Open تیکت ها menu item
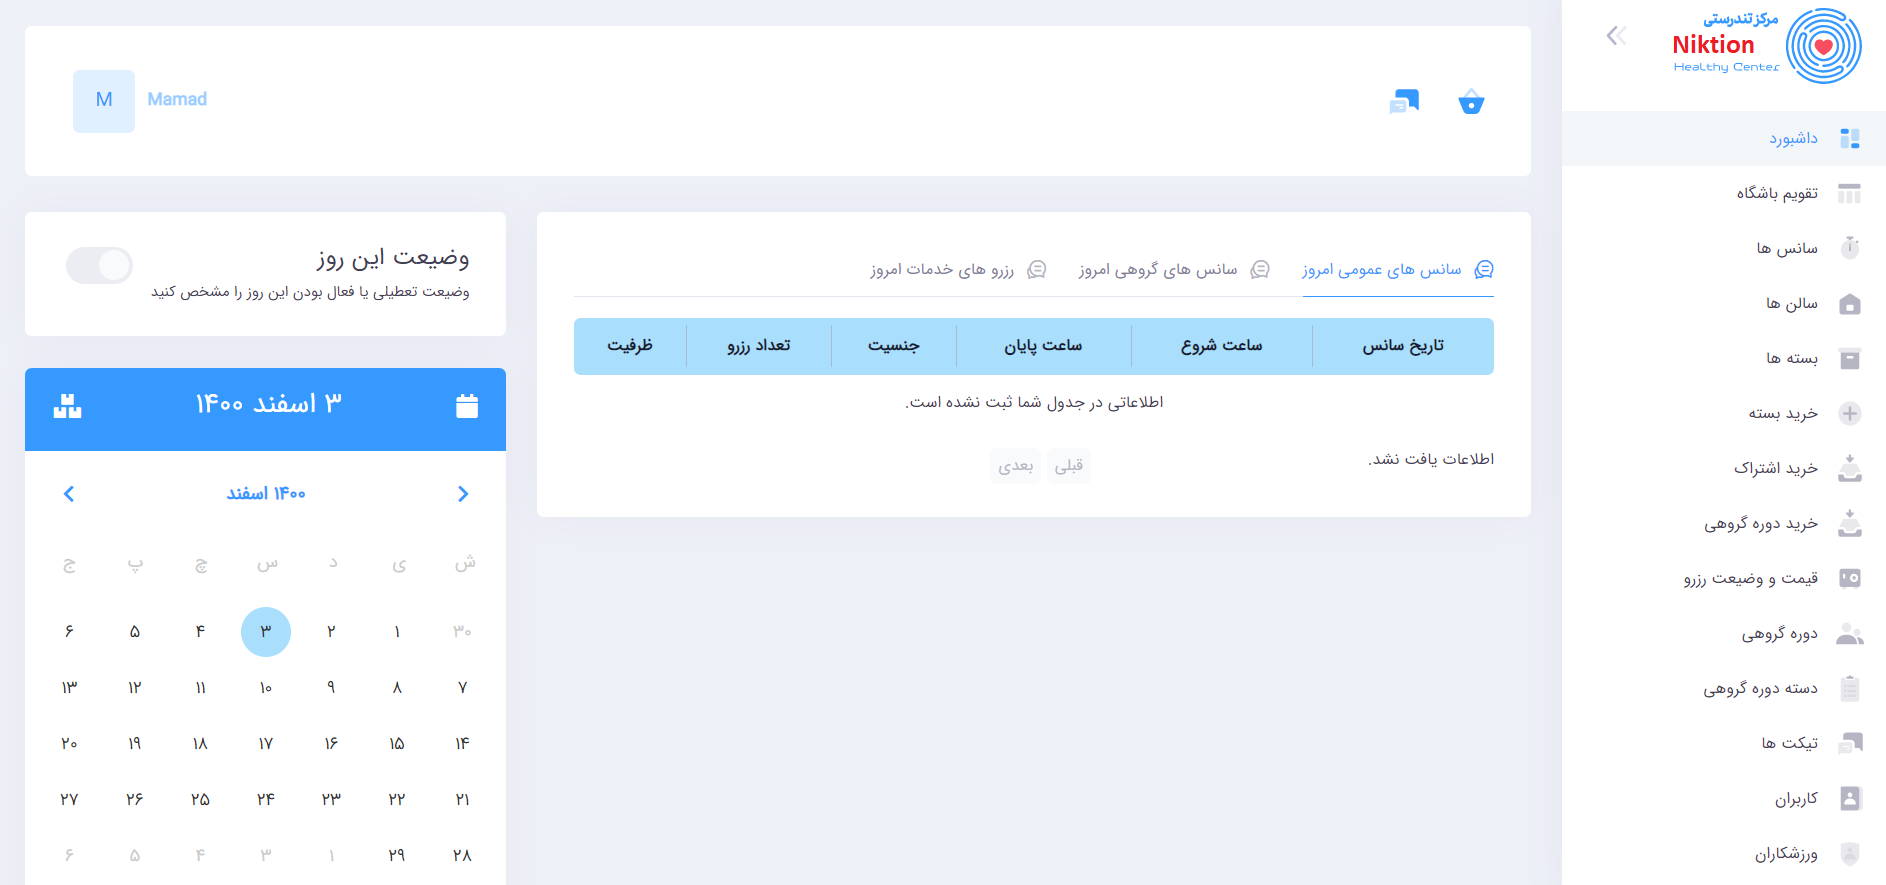 [x=1724, y=743]
